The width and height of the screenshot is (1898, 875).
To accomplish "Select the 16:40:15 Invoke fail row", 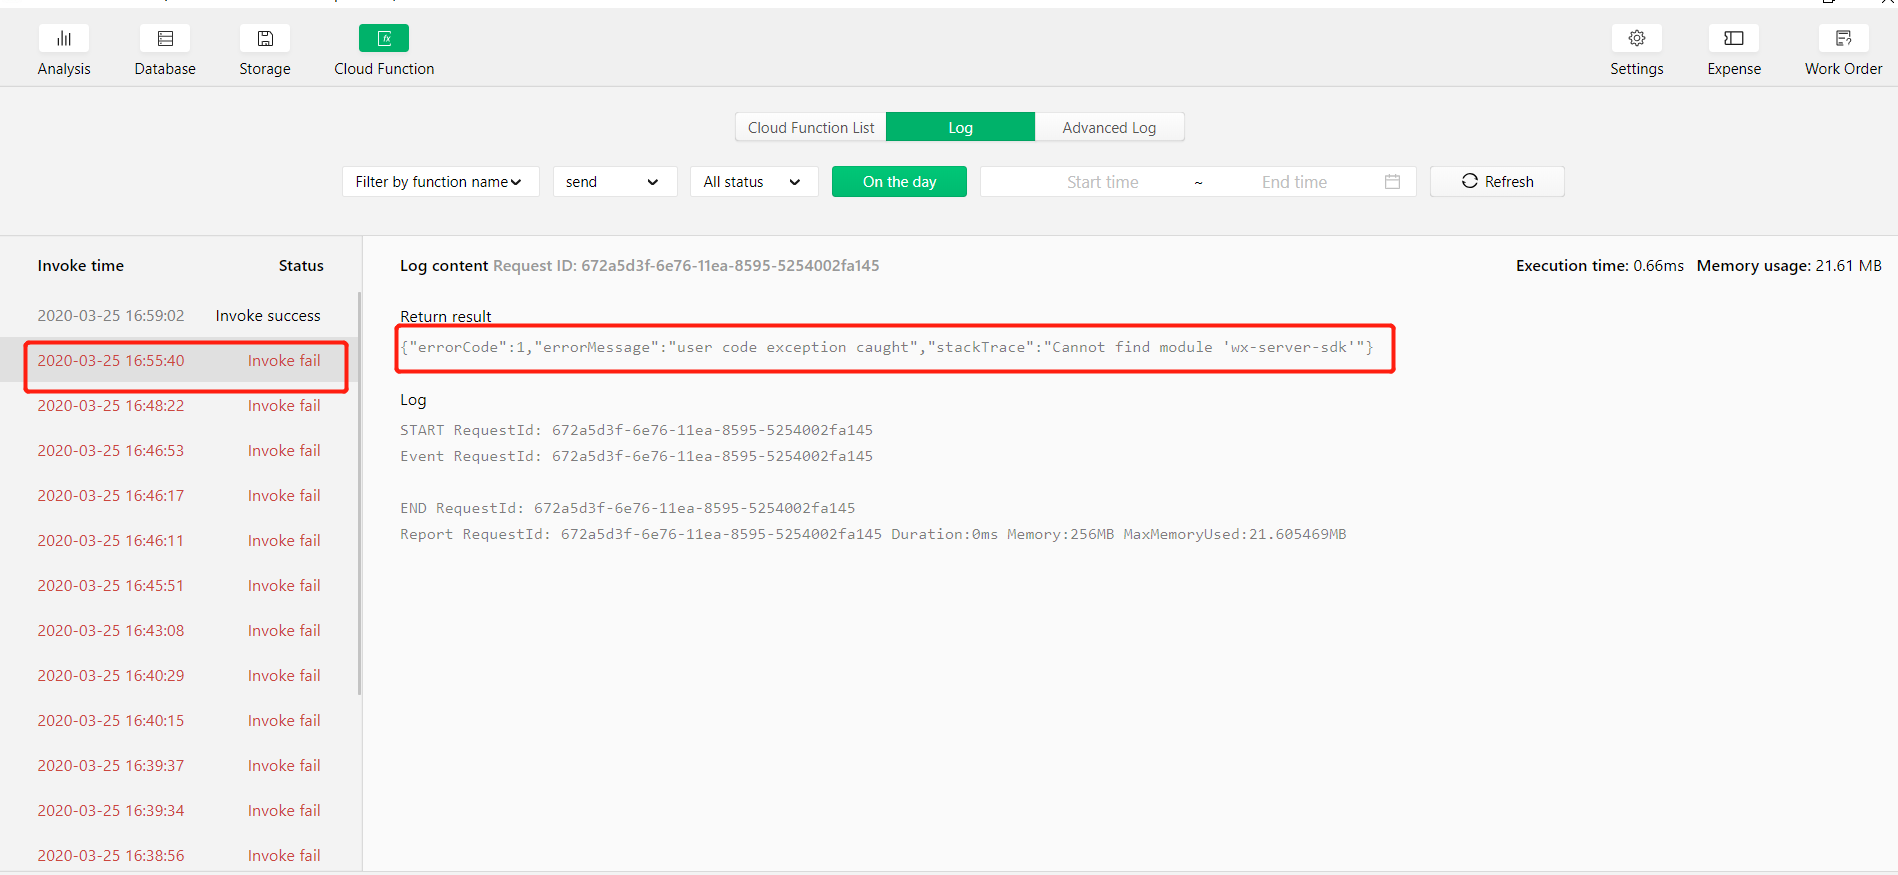I will 179,720.
